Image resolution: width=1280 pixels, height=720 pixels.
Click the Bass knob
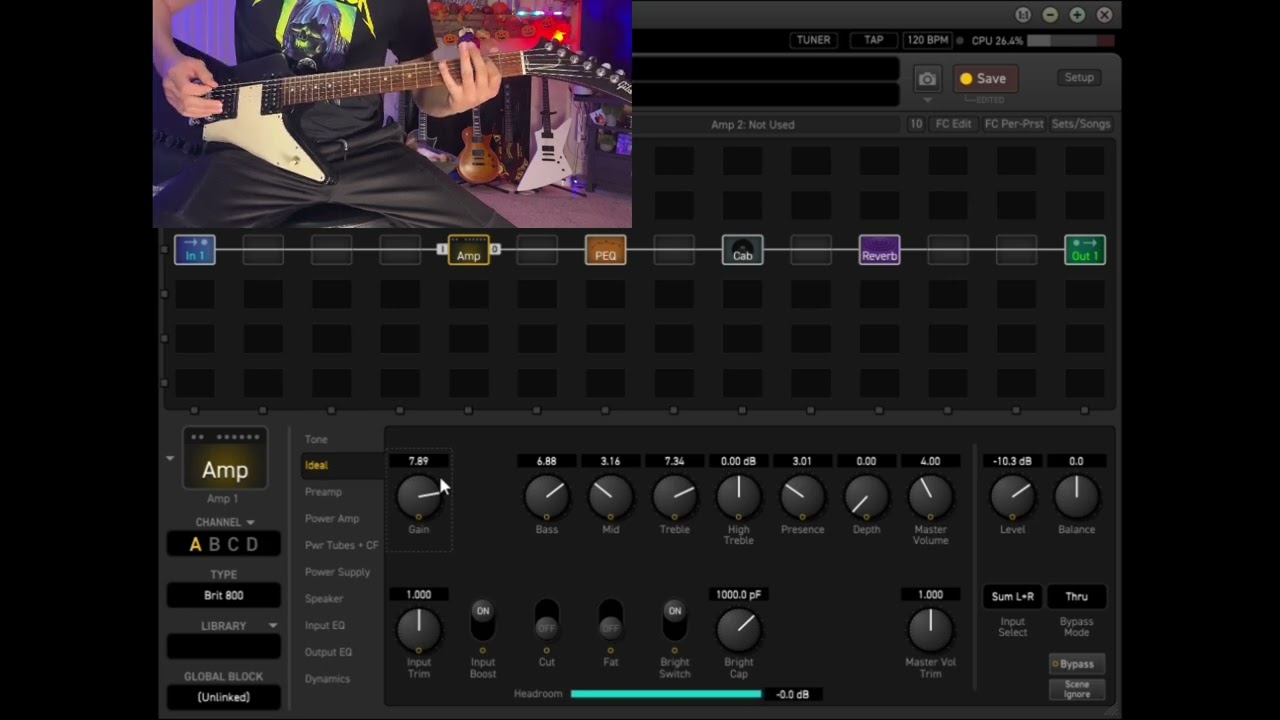[546, 496]
